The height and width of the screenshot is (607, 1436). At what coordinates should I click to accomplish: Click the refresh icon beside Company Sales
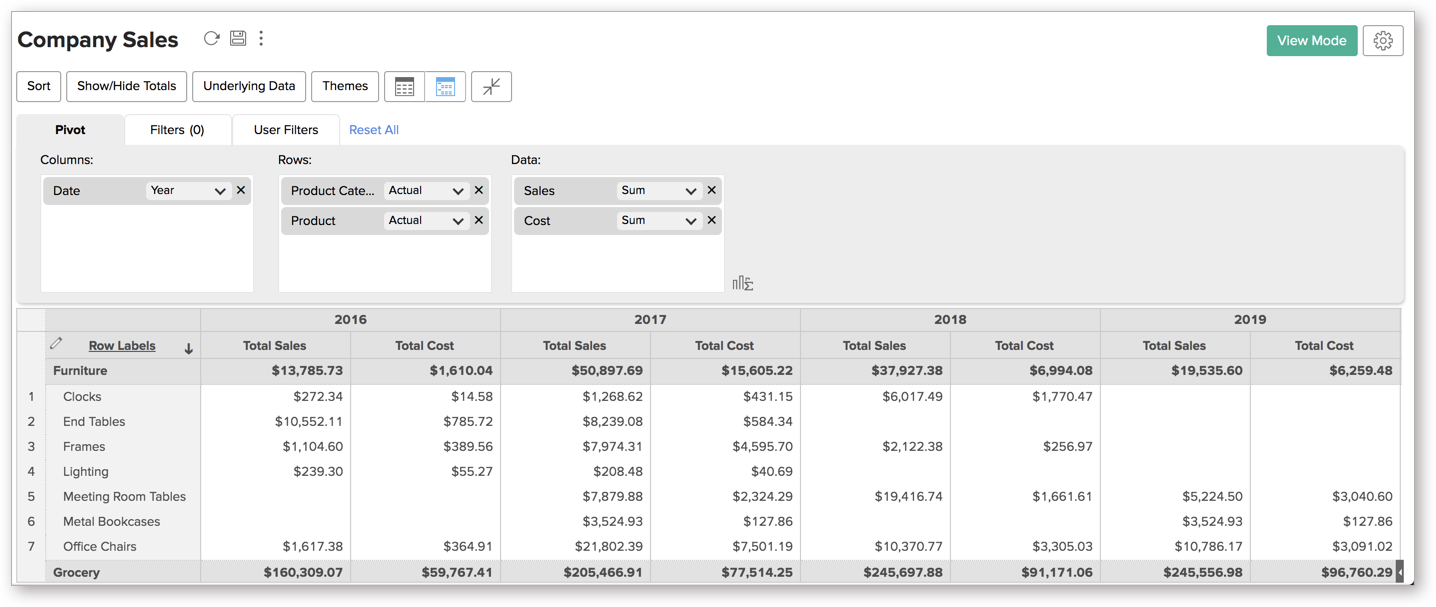point(211,38)
